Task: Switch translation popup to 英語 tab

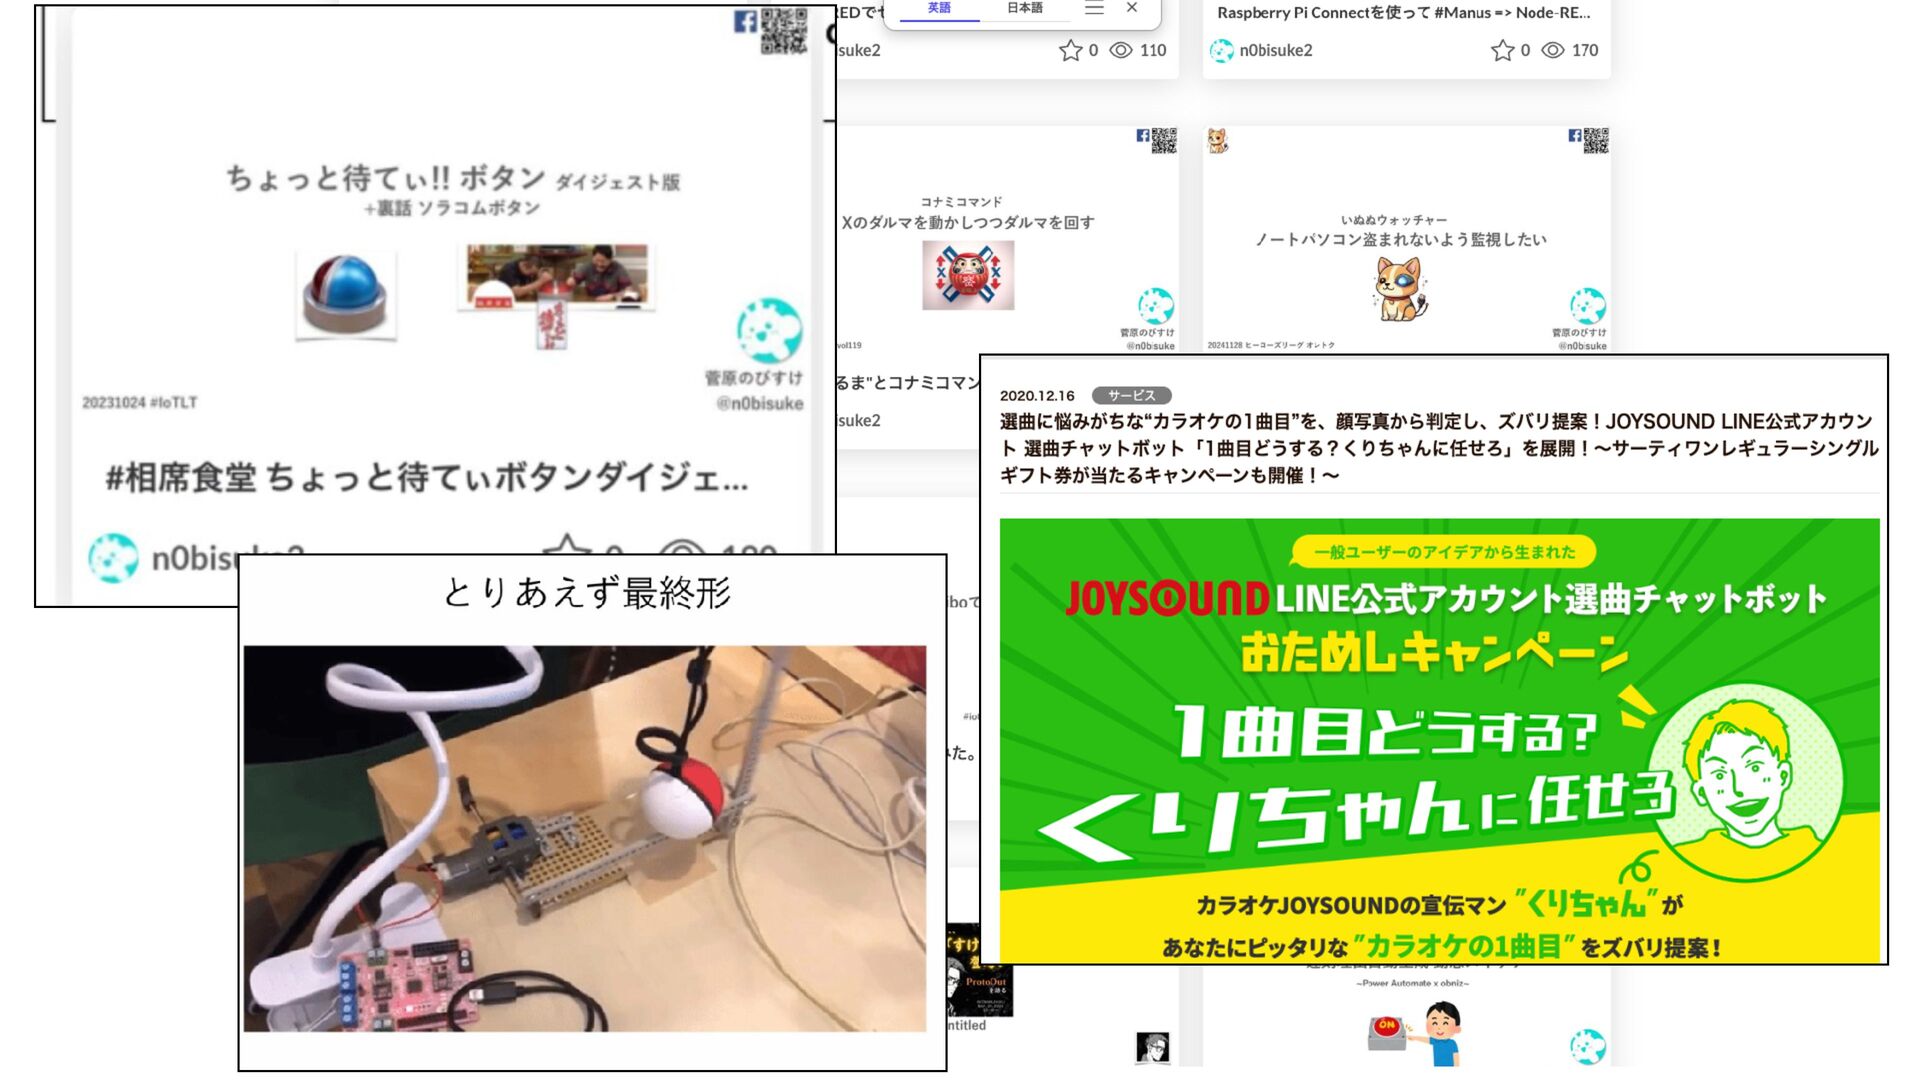Action: (939, 8)
